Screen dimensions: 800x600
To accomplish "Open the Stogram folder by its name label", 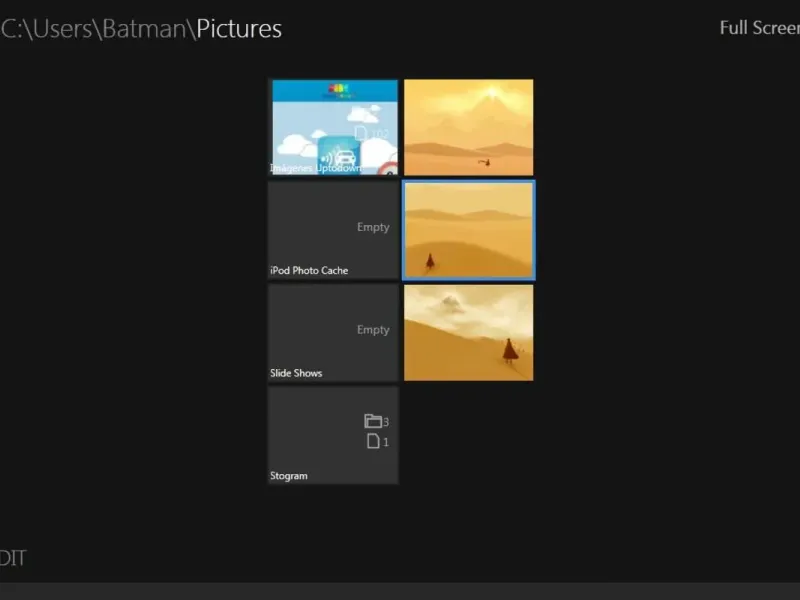I will [x=289, y=476].
